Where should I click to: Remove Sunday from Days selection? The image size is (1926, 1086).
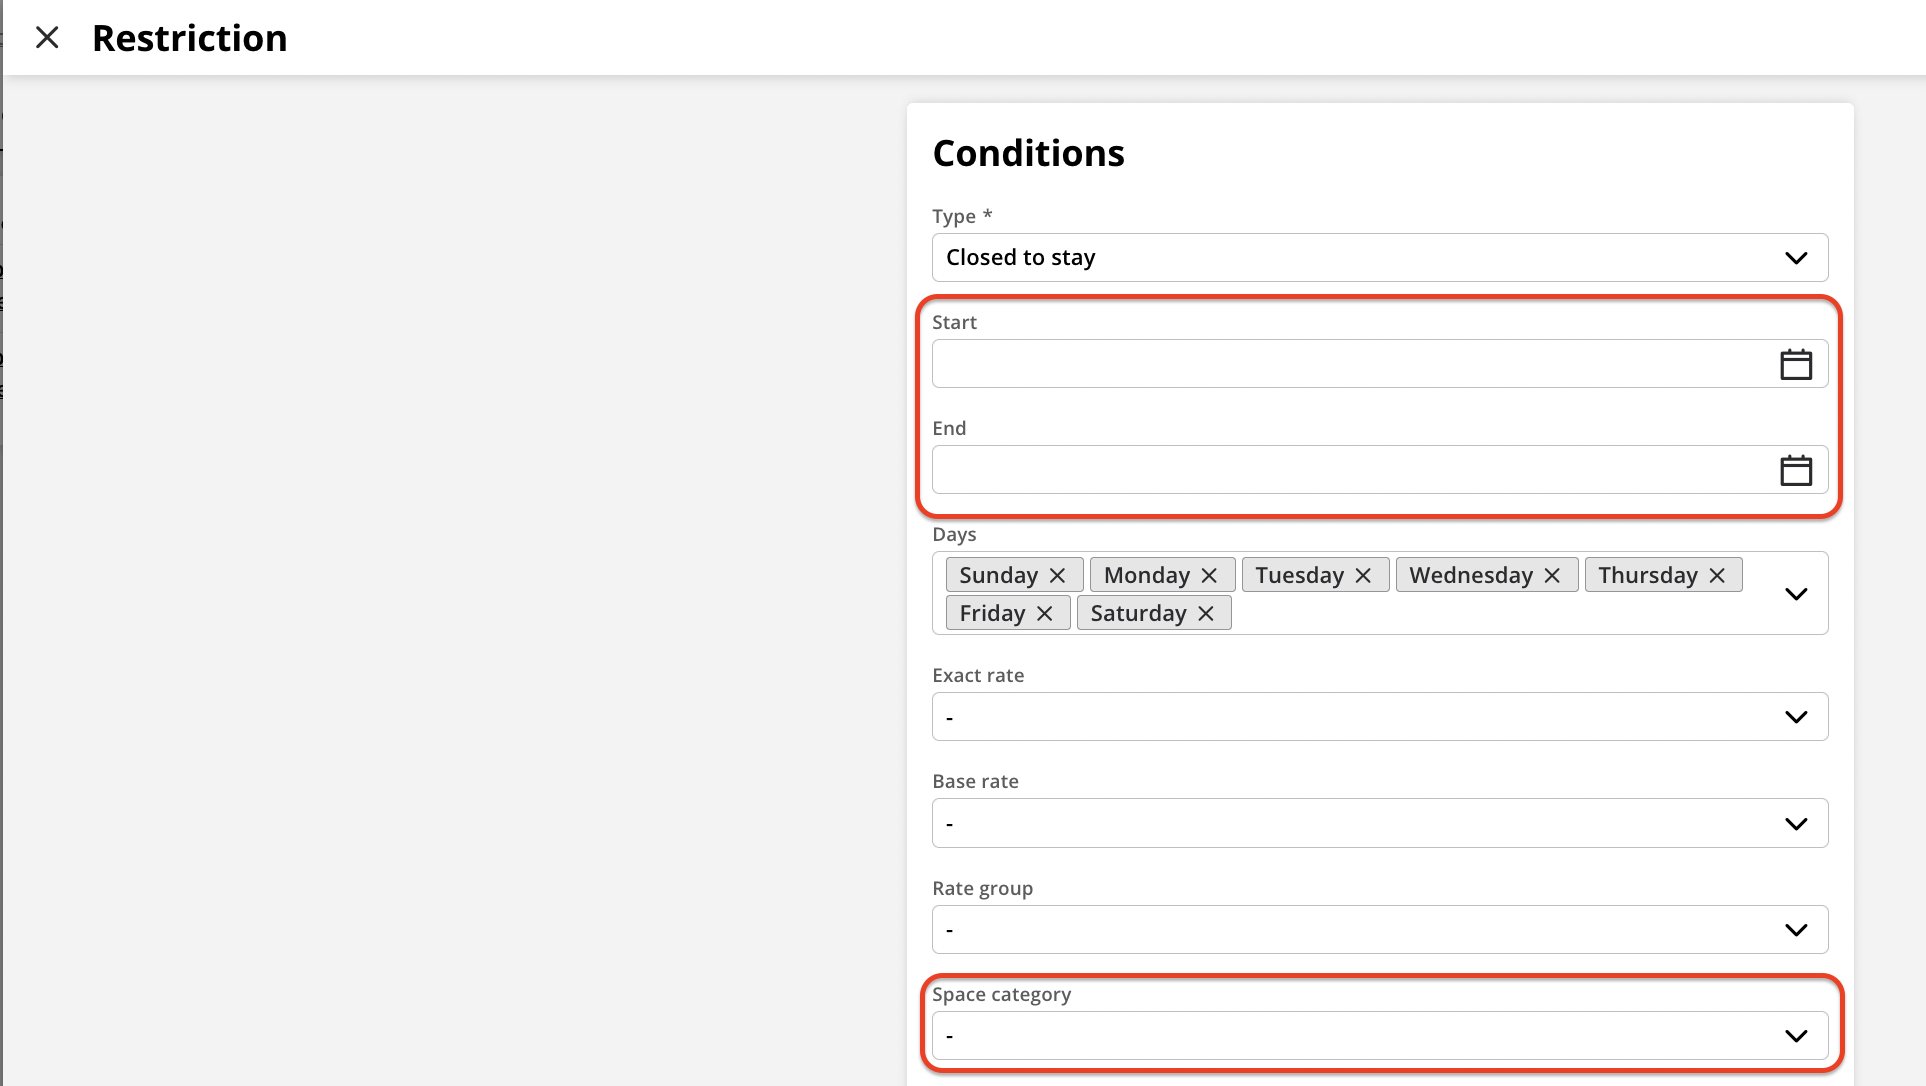coord(1057,576)
